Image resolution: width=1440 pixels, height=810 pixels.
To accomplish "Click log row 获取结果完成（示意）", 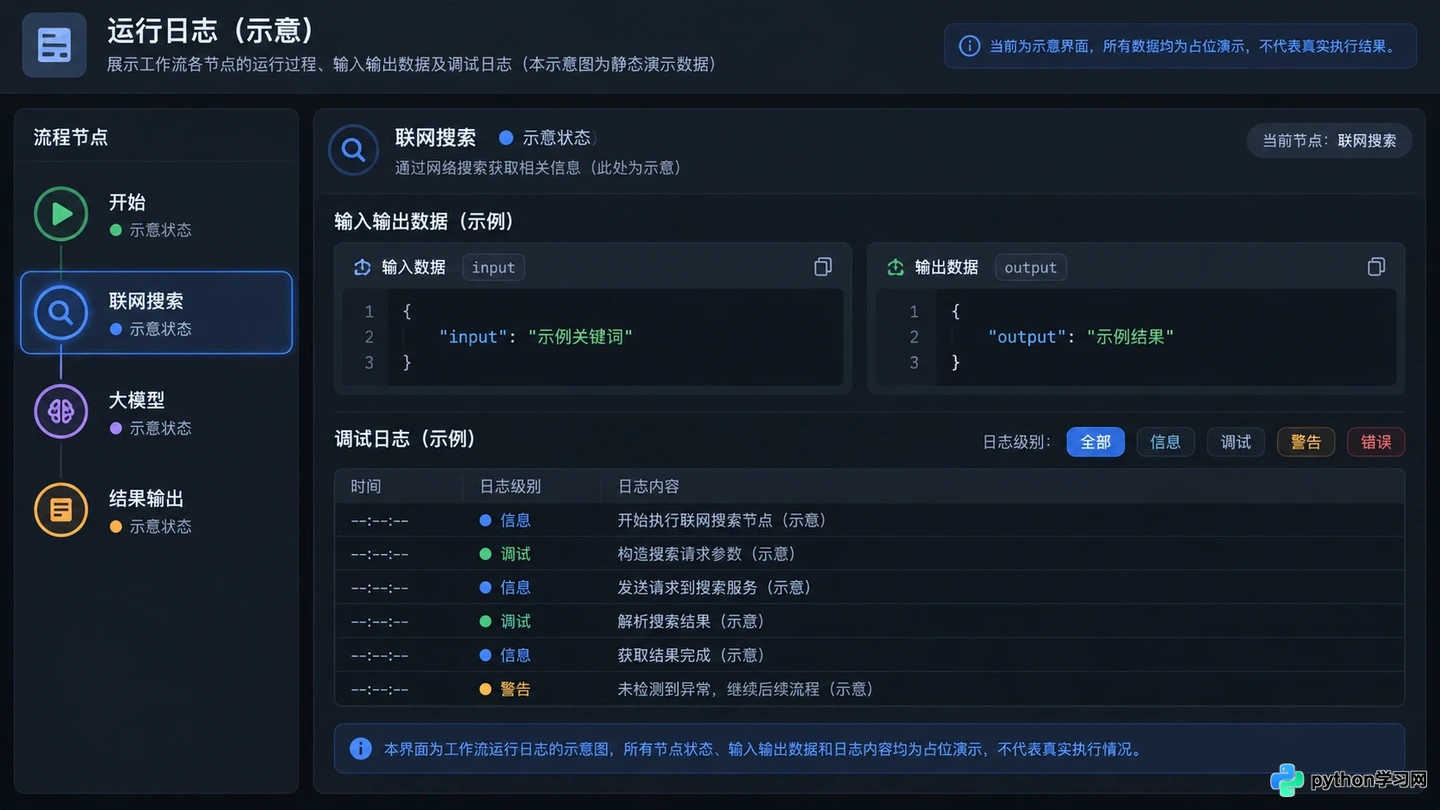I will click(x=869, y=655).
